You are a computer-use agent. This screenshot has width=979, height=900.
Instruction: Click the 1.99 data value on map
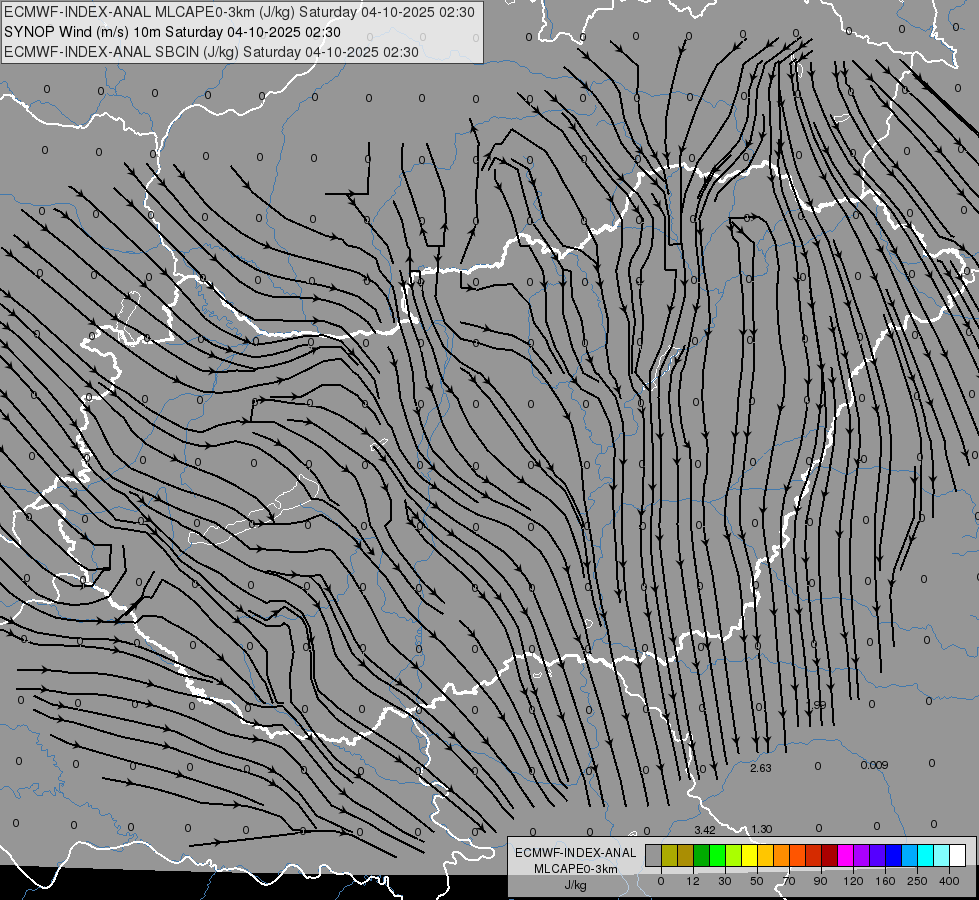(816, 705)
